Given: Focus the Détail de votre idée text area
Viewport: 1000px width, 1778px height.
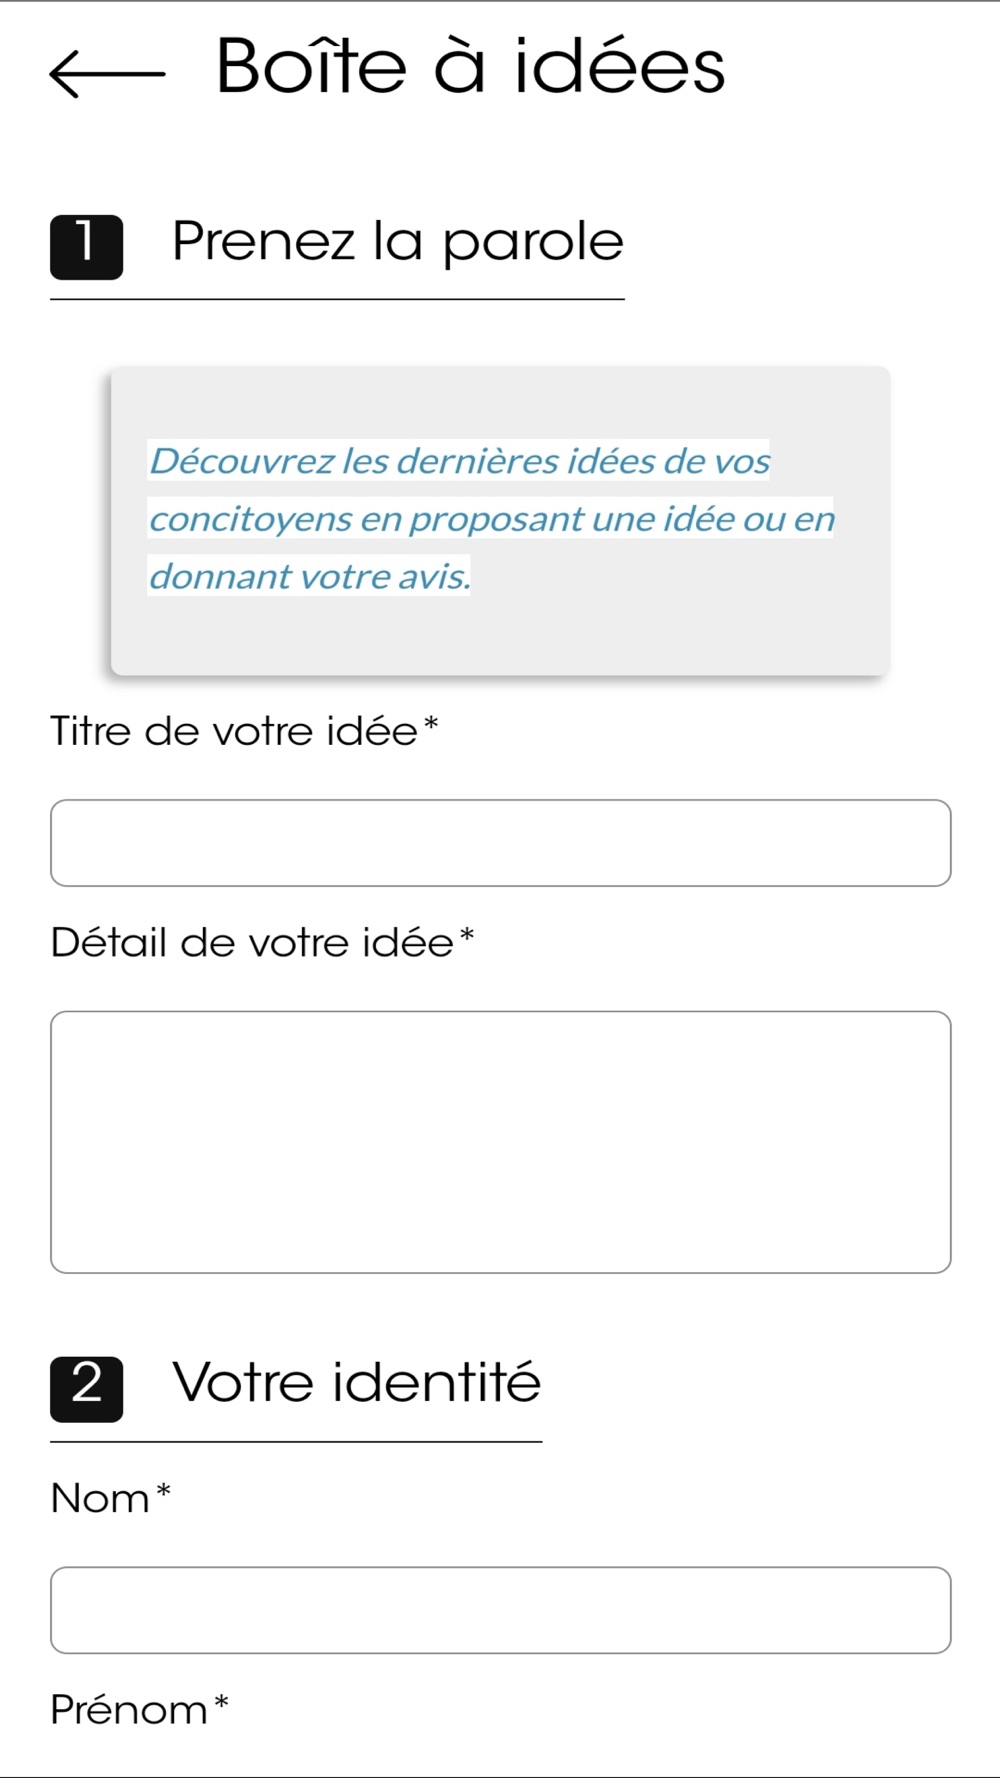Looking at the screenshot, I should point(501,1142).
